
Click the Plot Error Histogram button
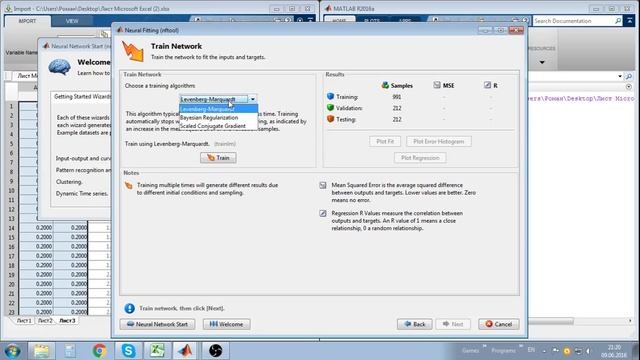[439, 141]
